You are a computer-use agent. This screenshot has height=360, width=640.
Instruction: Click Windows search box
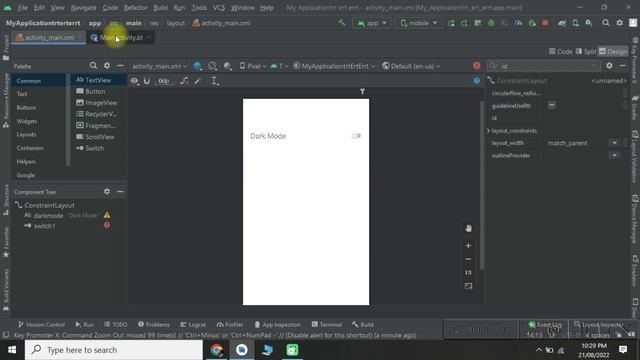[113, 350]
